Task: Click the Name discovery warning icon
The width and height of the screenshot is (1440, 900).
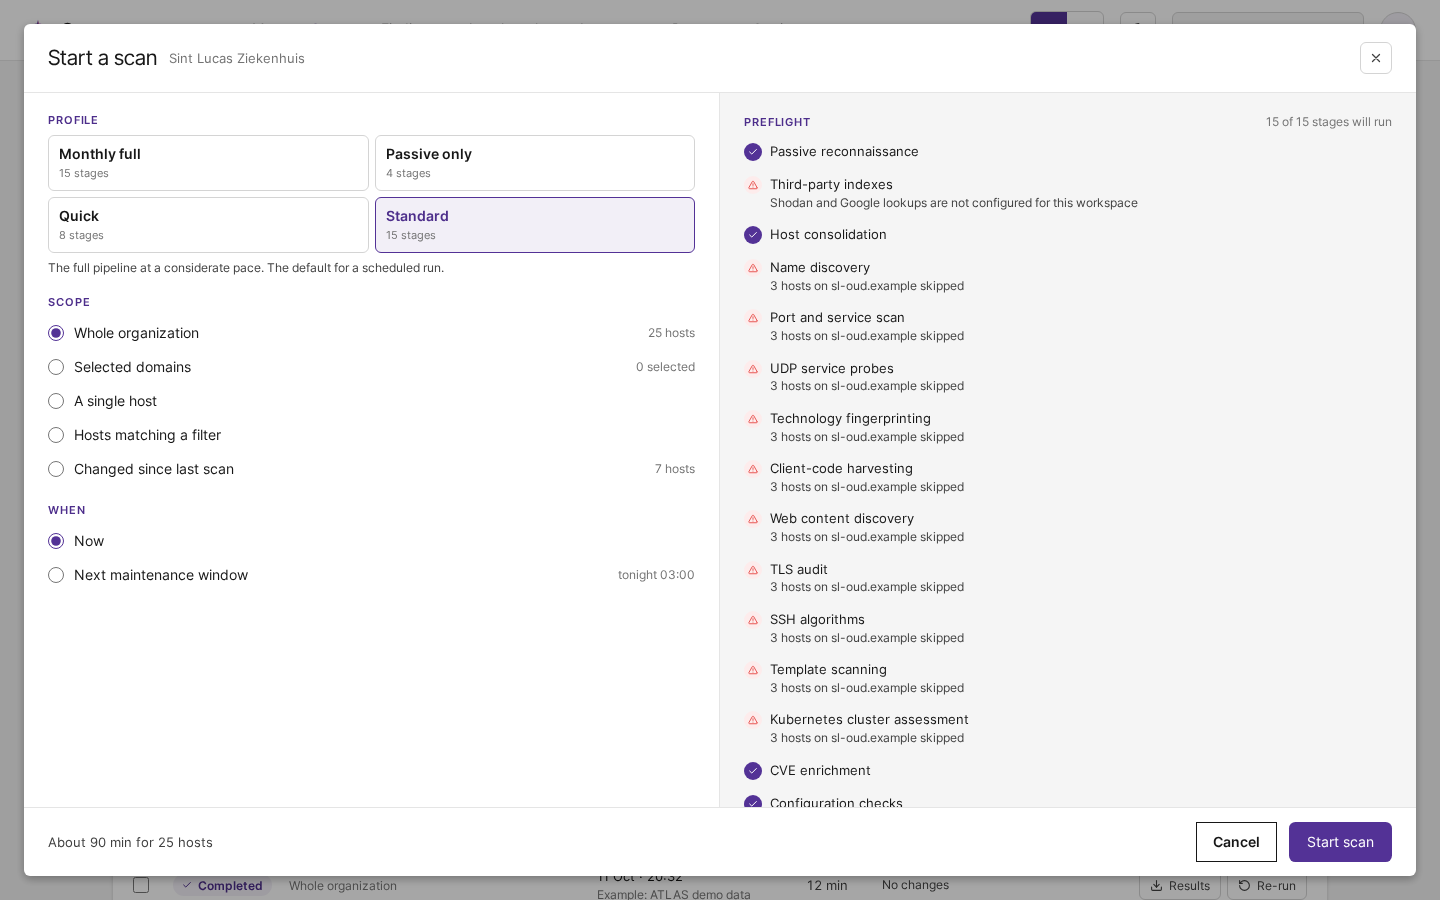Action: (x=753, y=268)
